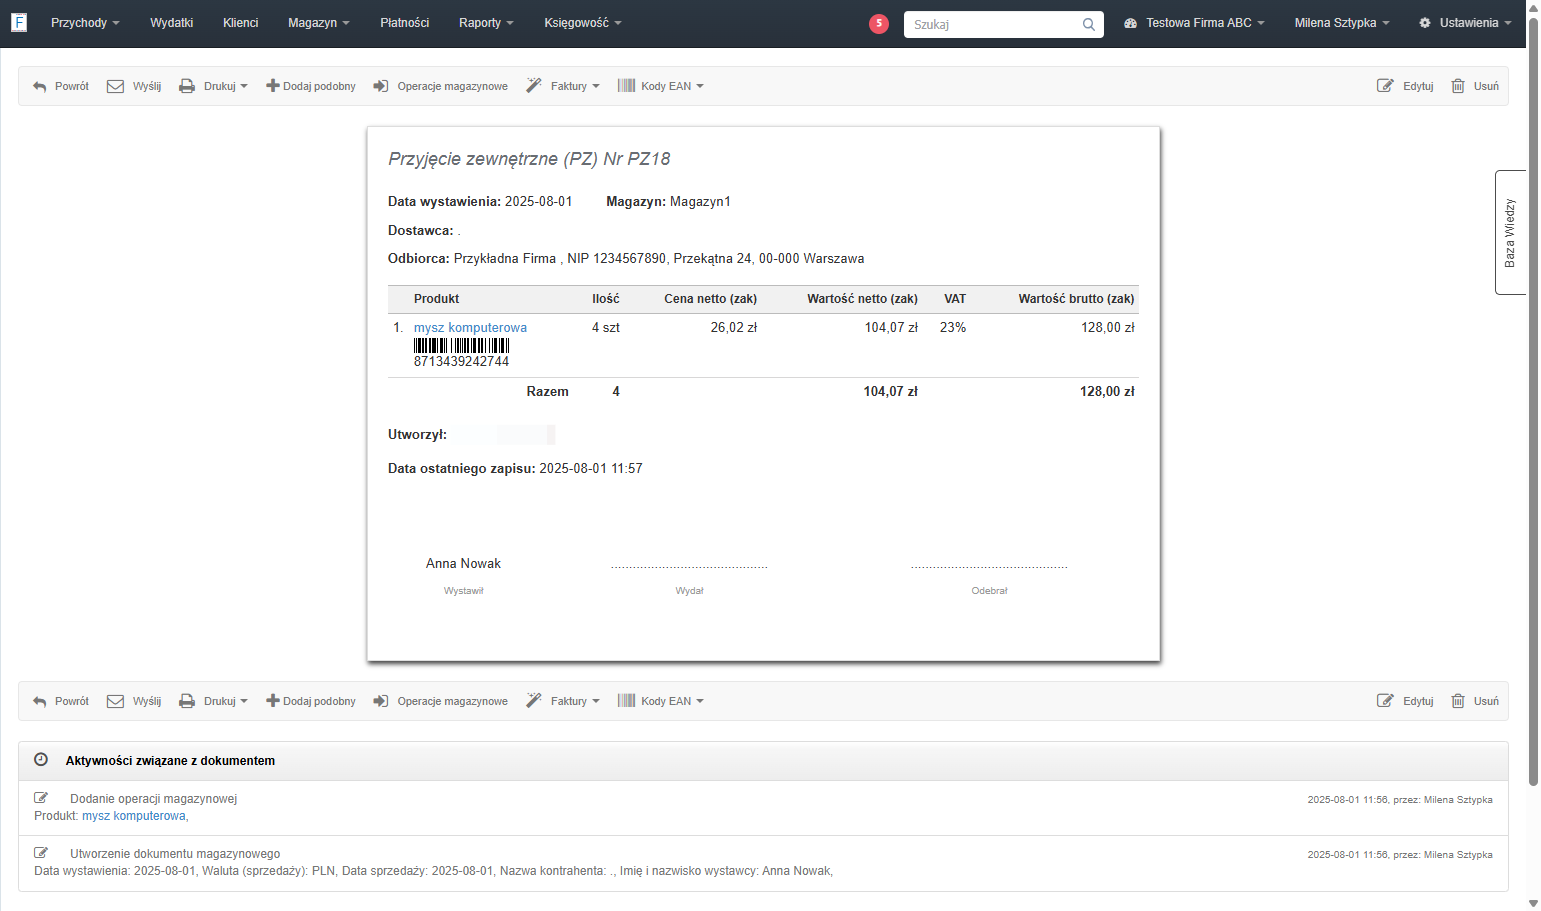
Task: Click the top Powrót button label
Action: pos(72,86)
